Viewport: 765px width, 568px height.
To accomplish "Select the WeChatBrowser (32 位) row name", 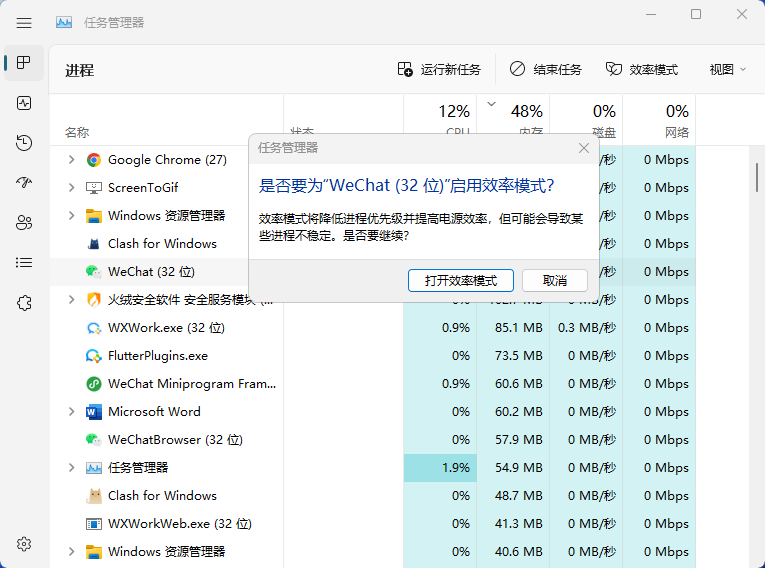I will (x=175, y=440).
